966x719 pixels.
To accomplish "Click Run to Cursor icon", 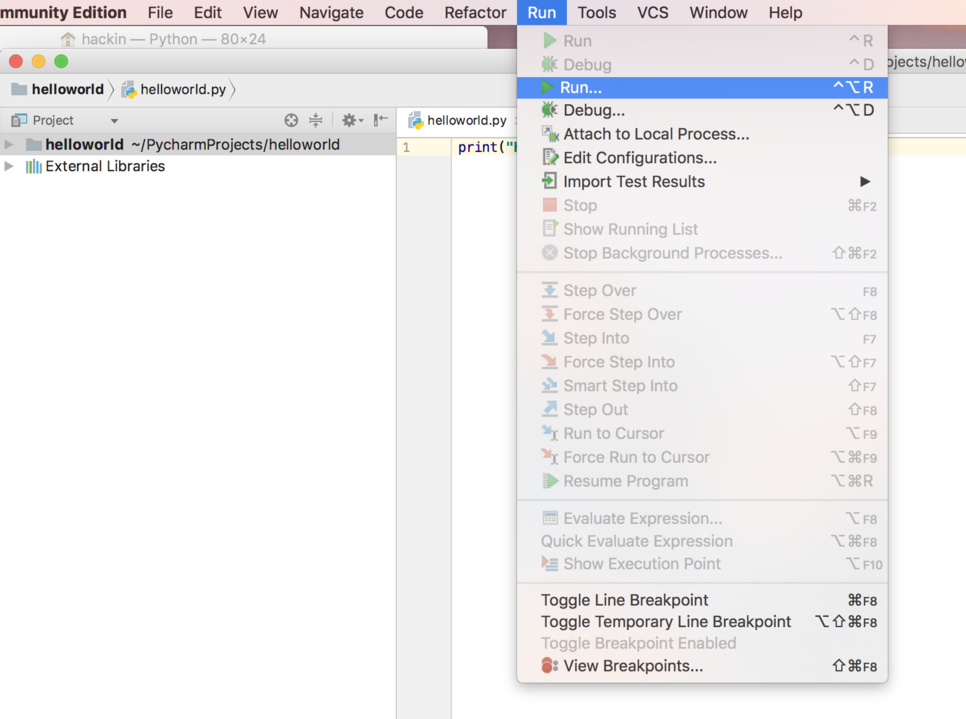I will (x=550, y=433).
